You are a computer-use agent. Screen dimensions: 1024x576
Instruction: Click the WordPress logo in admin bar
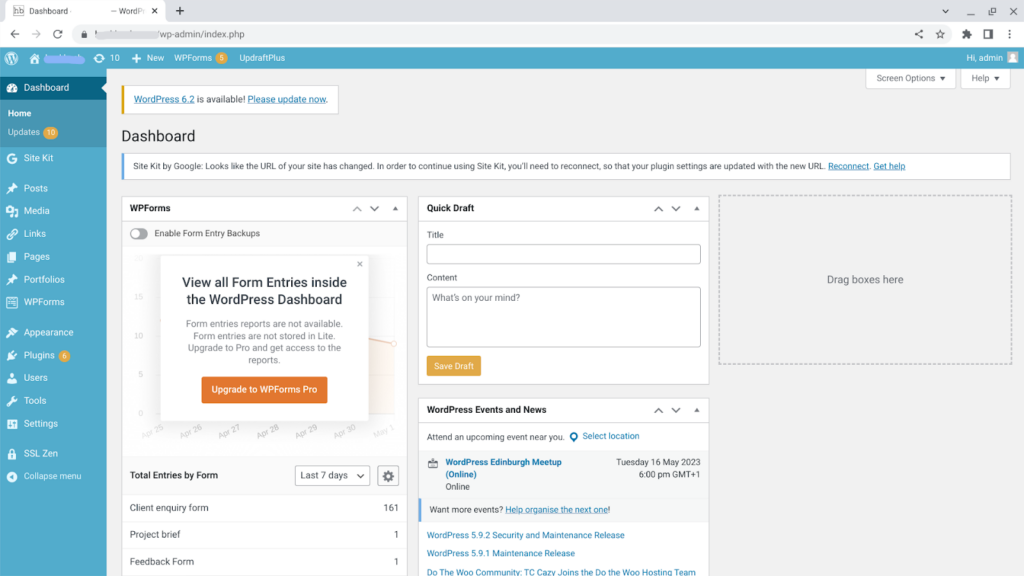[12, 58]
